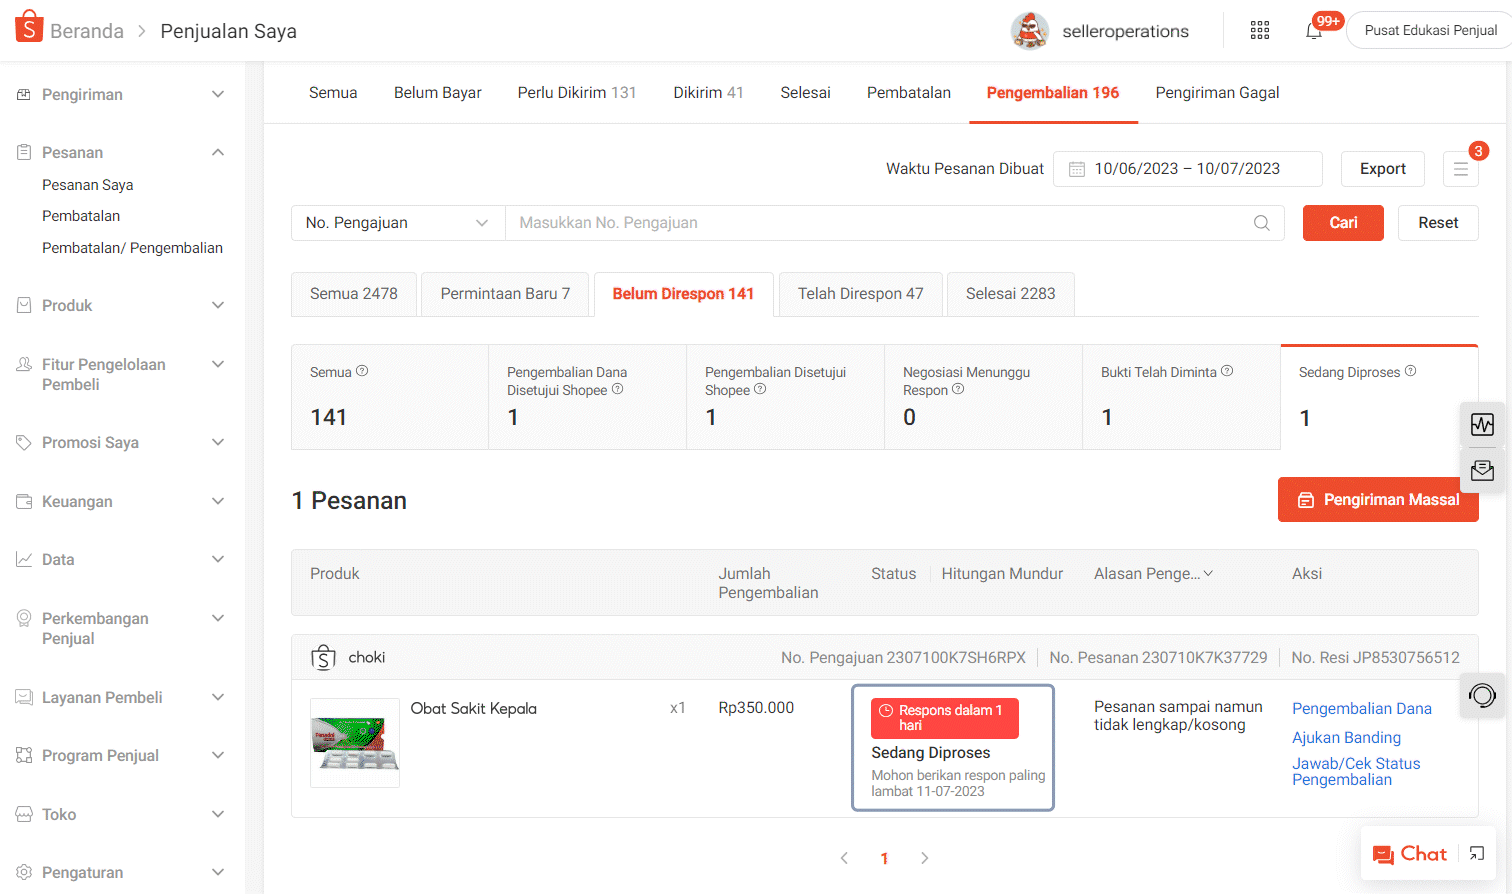The height and width of the screenshot is (894, 1512).
Task: Open the nine-dot apps grid menu
Action: click(x=1259, y=30)
